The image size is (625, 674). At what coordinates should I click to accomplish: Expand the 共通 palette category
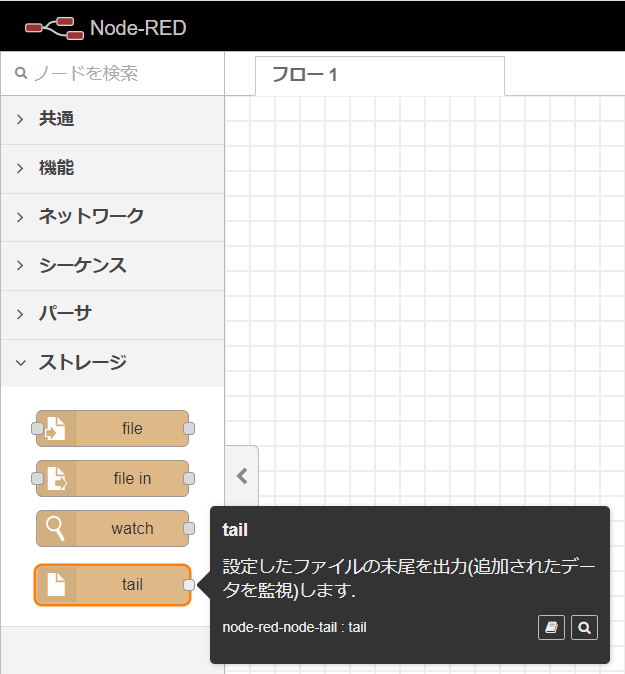[113, 119]
